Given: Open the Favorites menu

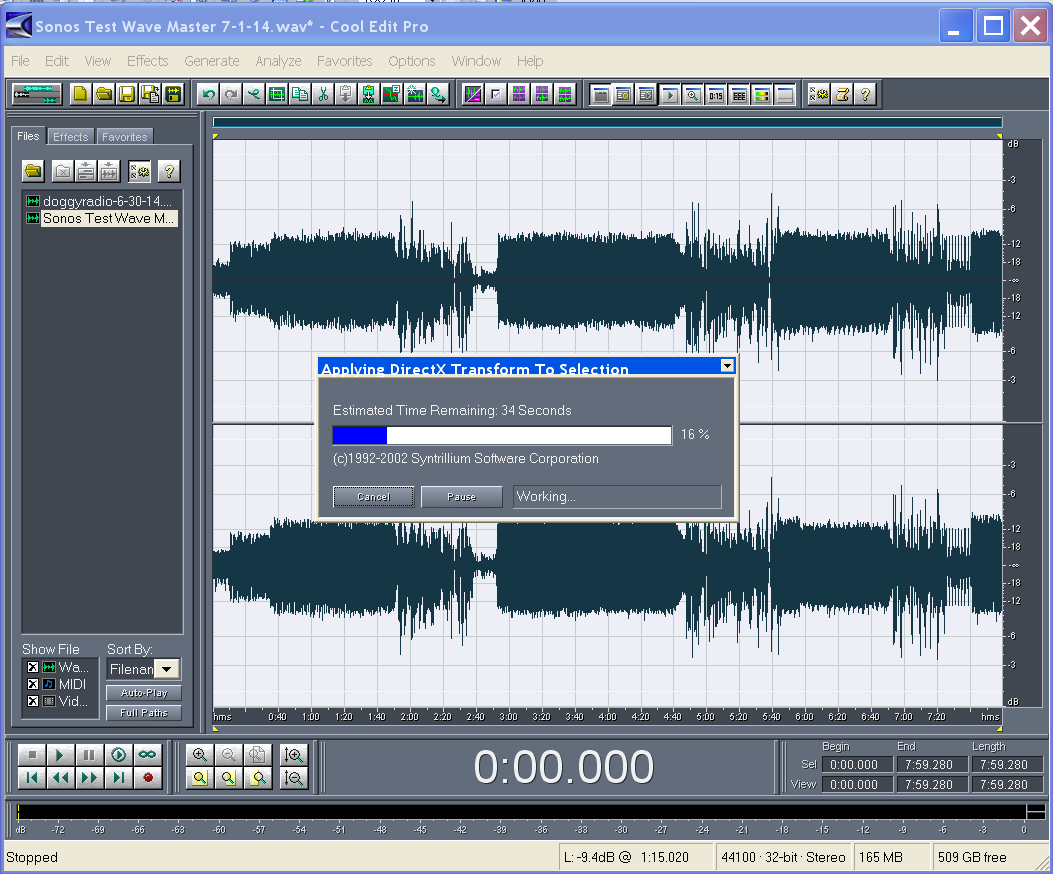Looking at the screenshot, I should pos(345,61).
